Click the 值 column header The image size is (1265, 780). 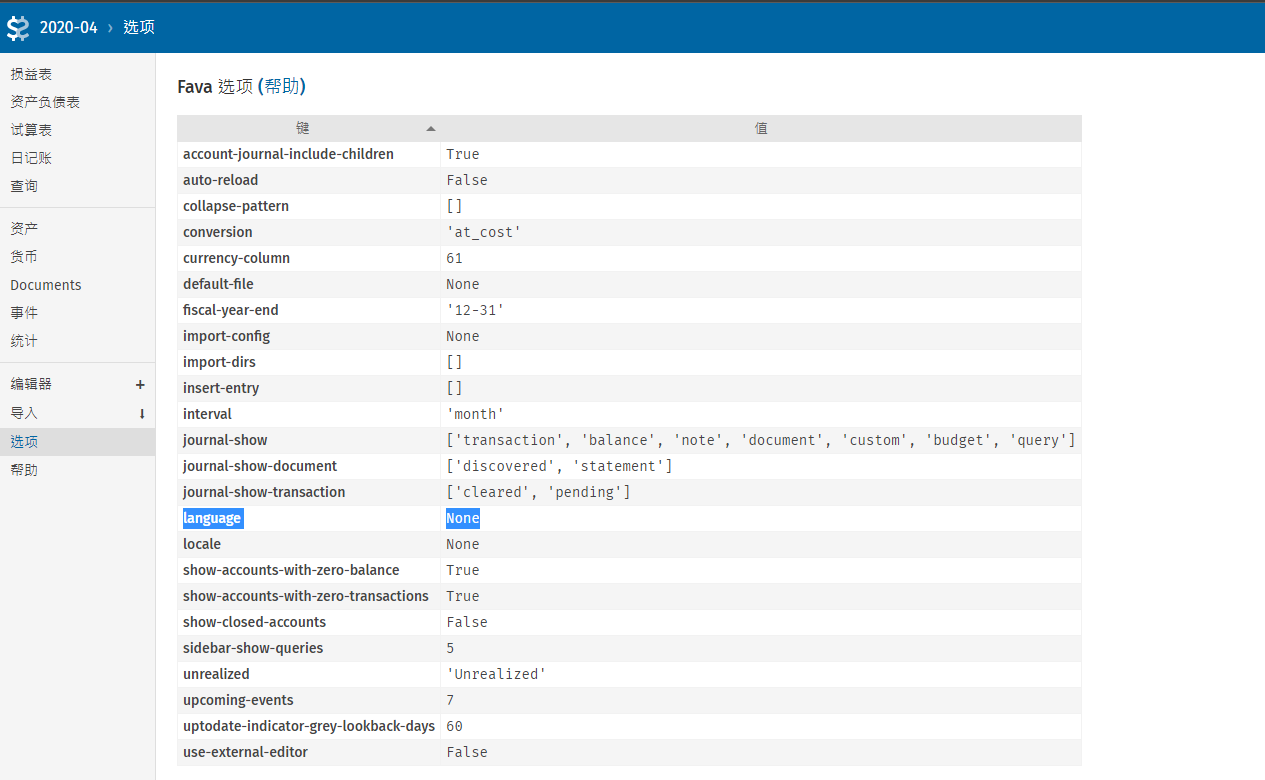(761, 128)
